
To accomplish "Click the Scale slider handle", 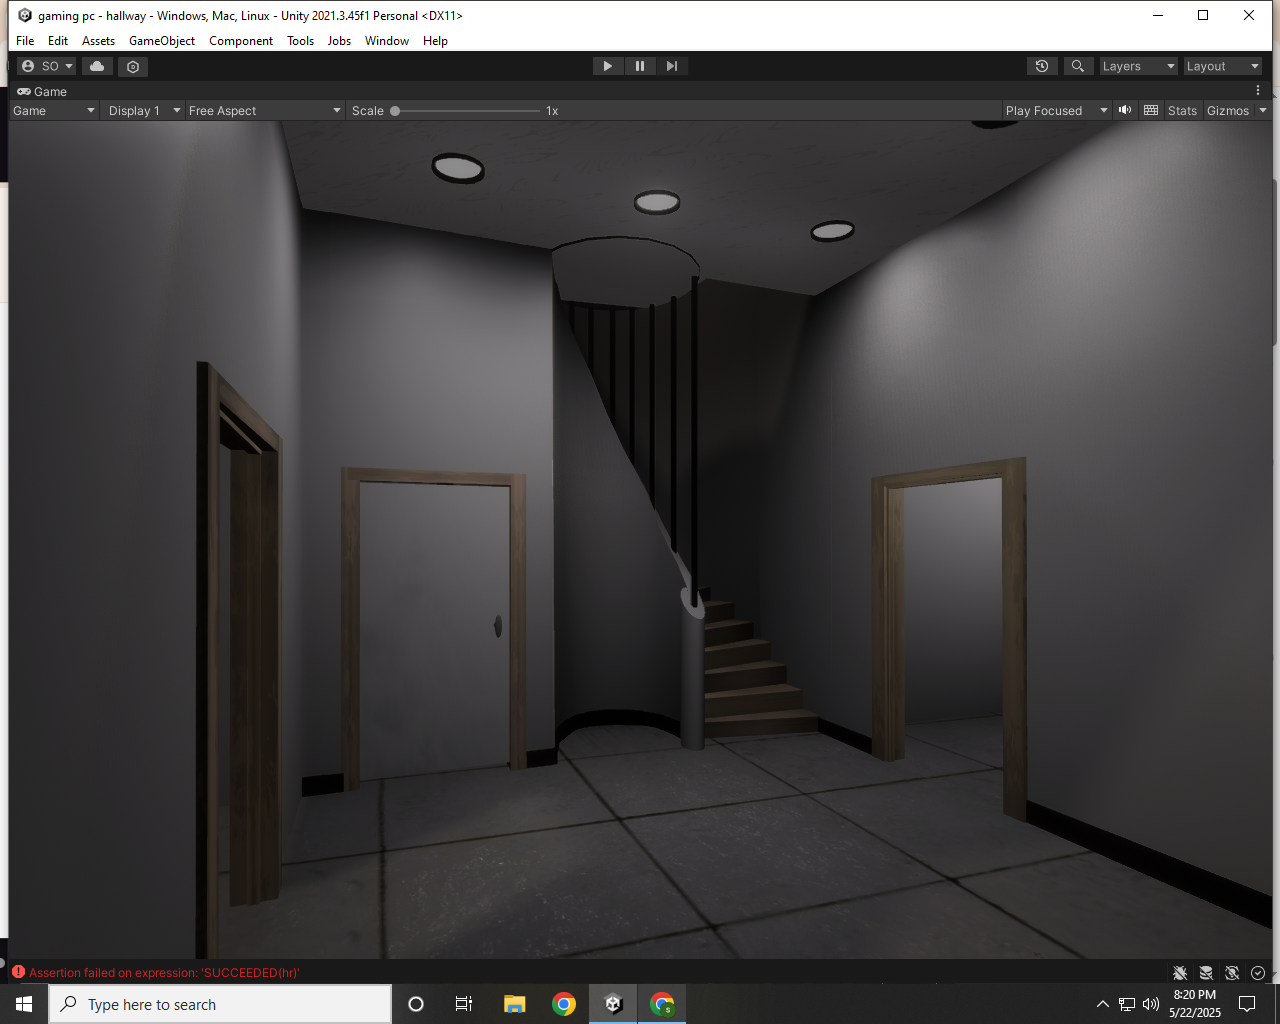I will pyautogui.click(x=395, y=111).
